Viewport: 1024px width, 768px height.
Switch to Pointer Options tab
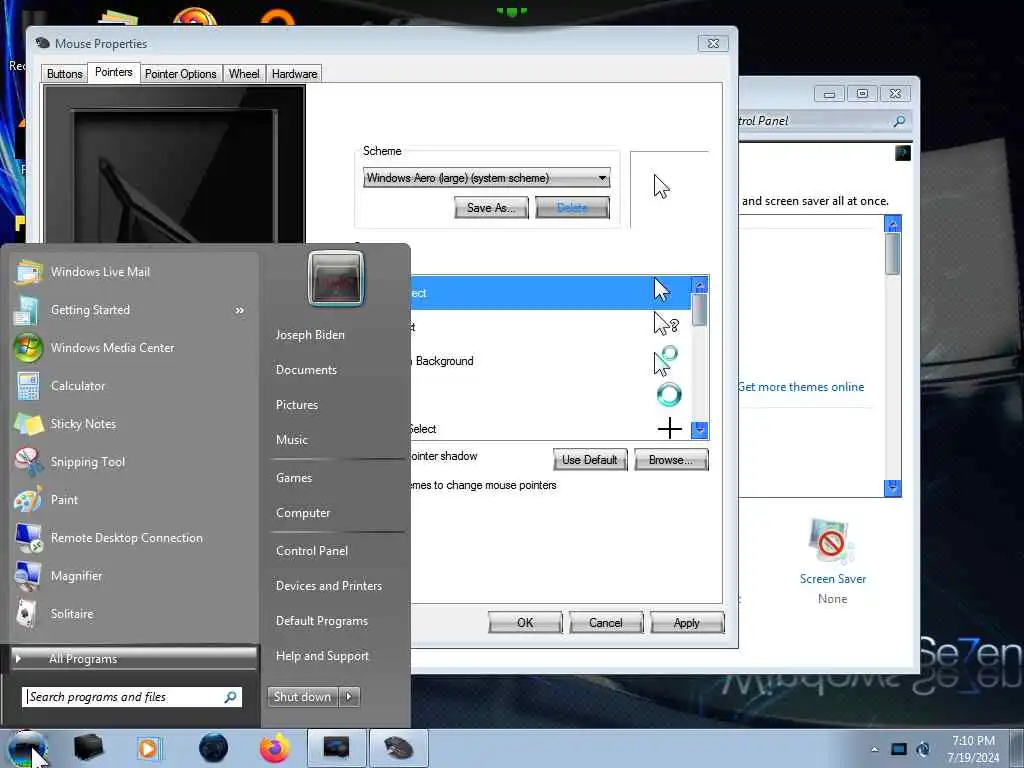coord(180,74)
